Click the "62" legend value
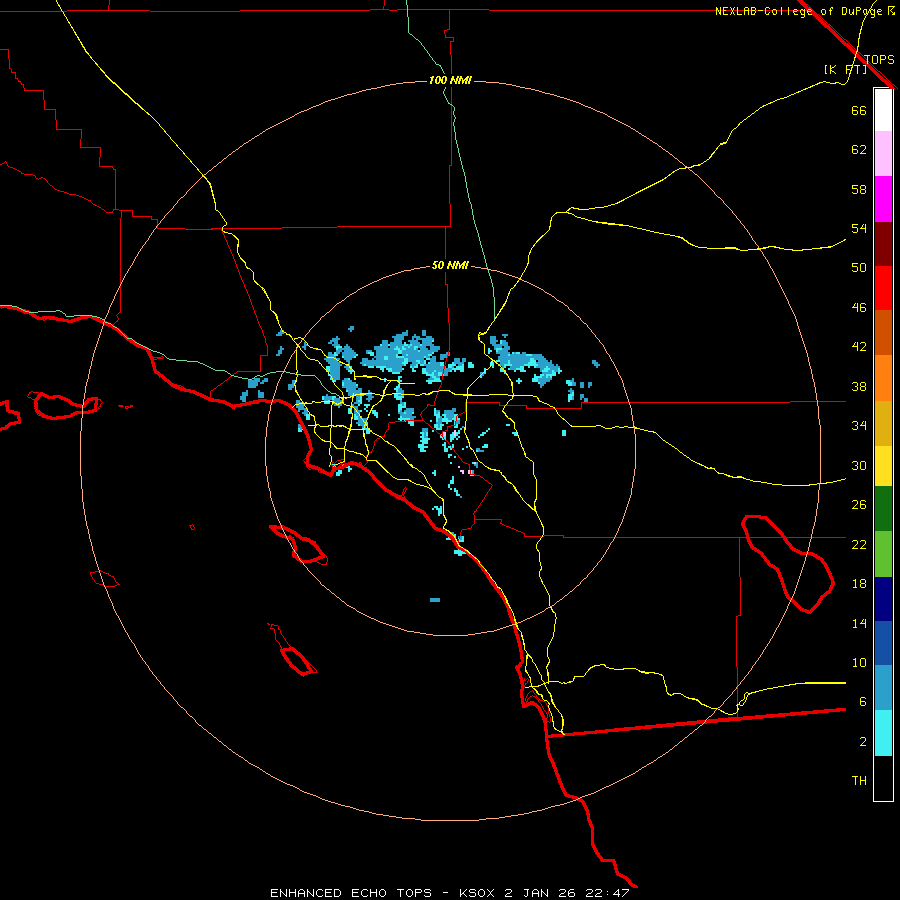This screenshot has height=900, width=900. 859,150
